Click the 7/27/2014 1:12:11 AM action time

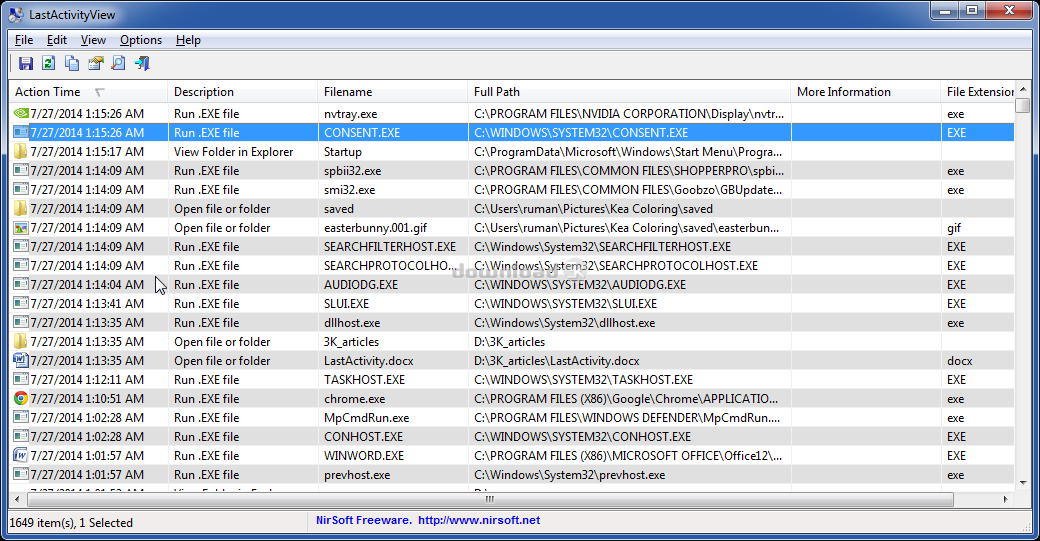(87, 379)
